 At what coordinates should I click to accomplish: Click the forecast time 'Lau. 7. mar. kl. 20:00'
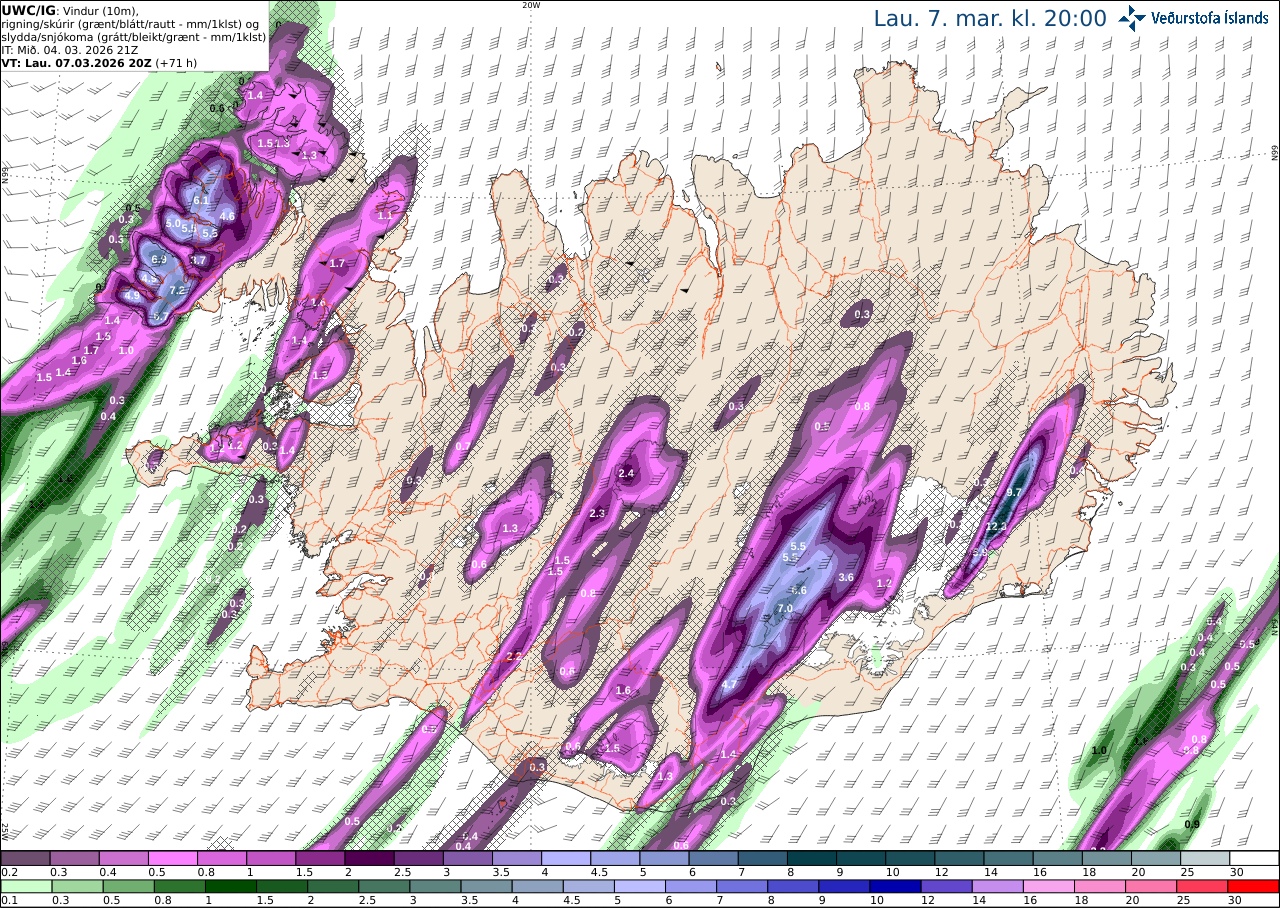click(990, 19)
